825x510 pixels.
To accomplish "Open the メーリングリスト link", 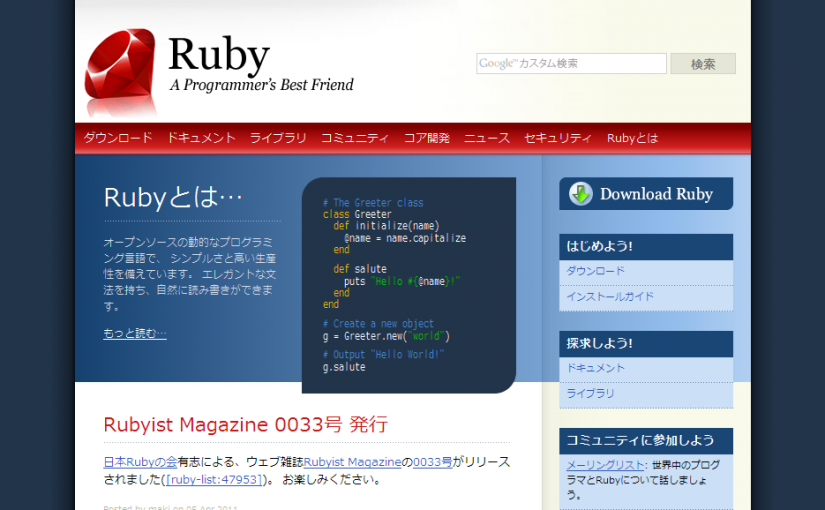I will click(605, 465).
